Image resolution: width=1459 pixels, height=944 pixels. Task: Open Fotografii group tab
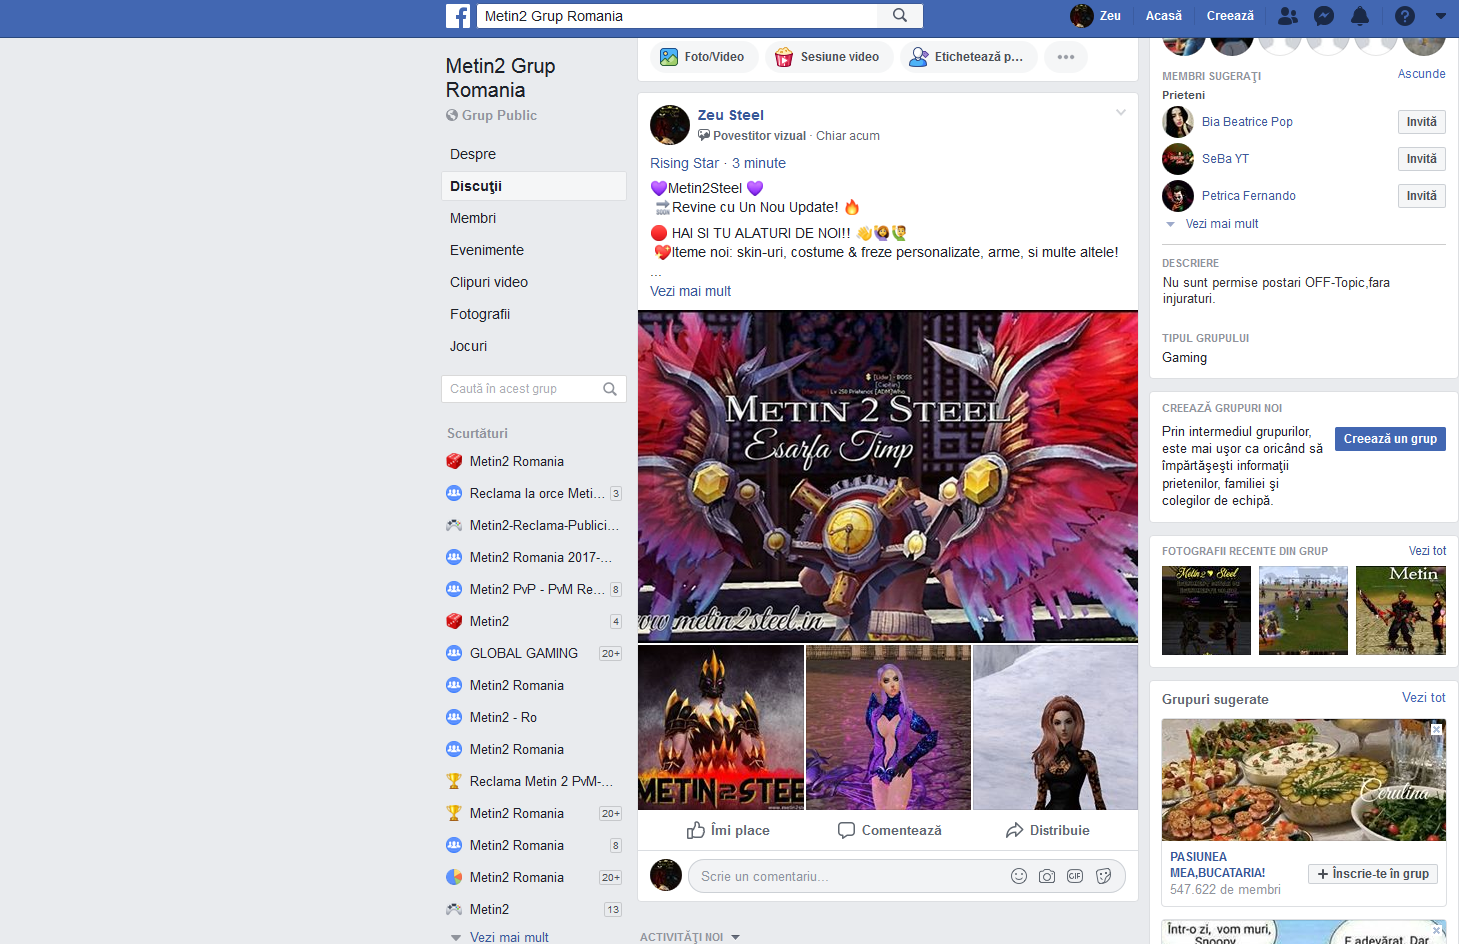click(534, 314)
